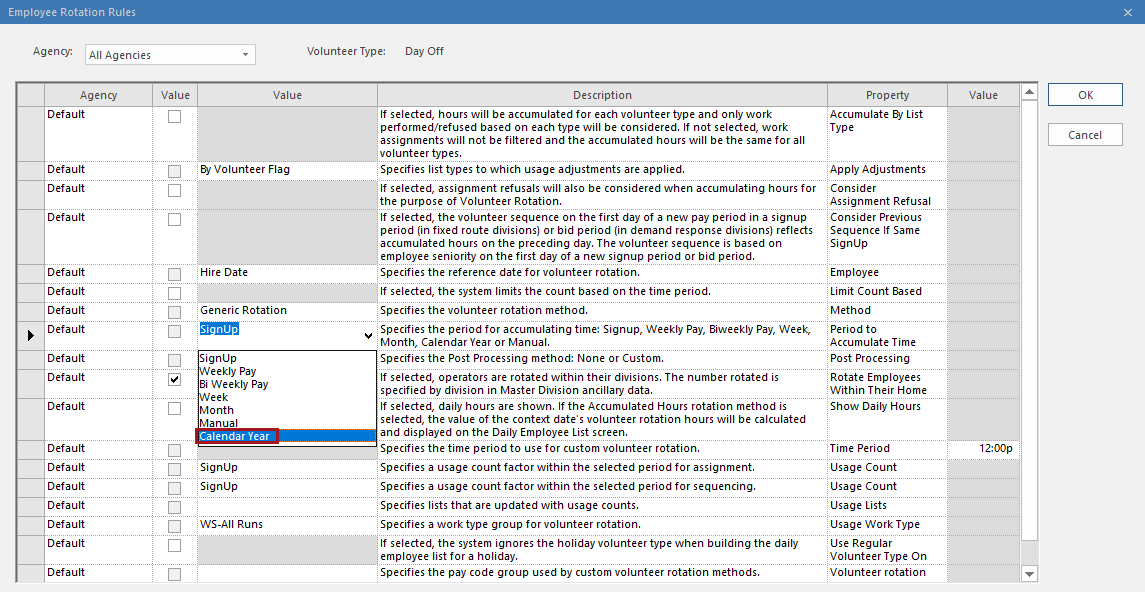The width and height of the screenshot is (1145, 592).
Task: Open the Agency dropdown
Action: pyautogui.click(x=245, y=55)
